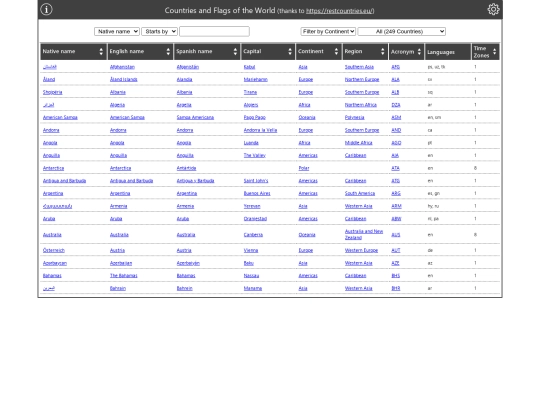Focus the search text input field

coord(214,31)
